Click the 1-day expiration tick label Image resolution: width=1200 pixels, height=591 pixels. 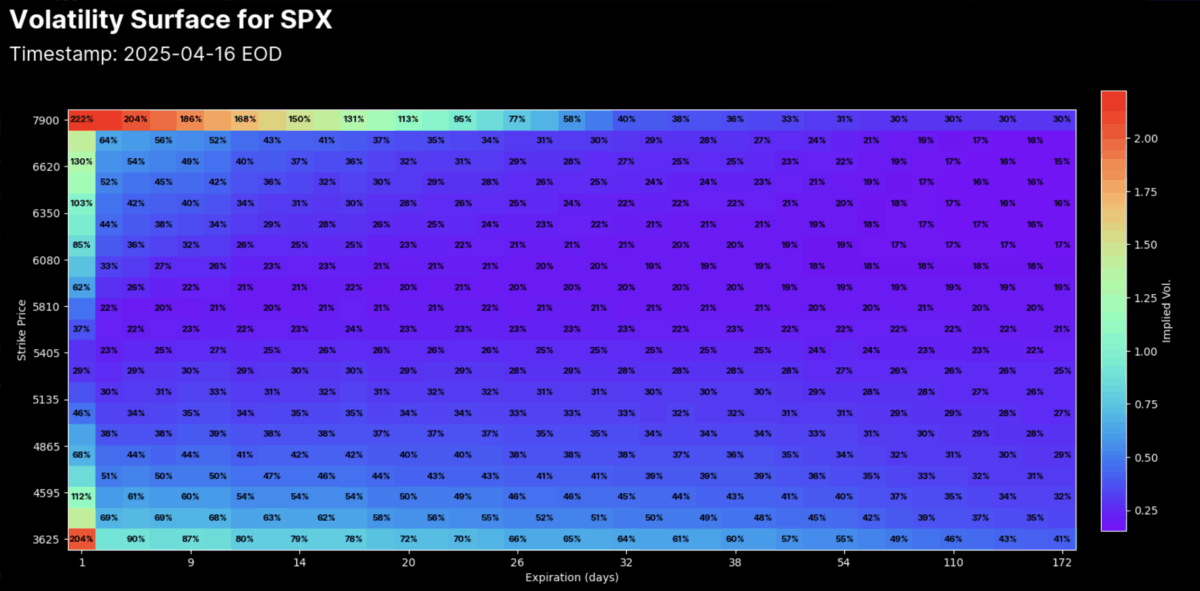pyautogui.click(x=83, y=562)
